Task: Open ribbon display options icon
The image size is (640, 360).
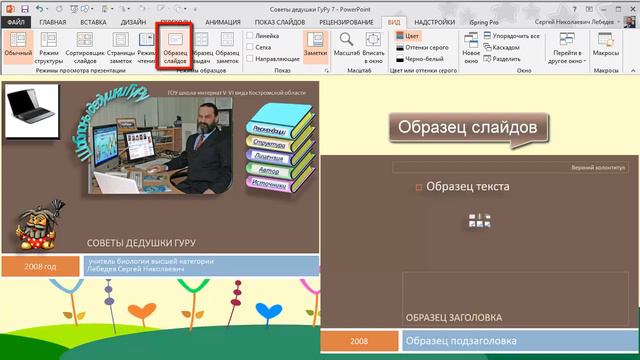Action: tap(589, 9)
